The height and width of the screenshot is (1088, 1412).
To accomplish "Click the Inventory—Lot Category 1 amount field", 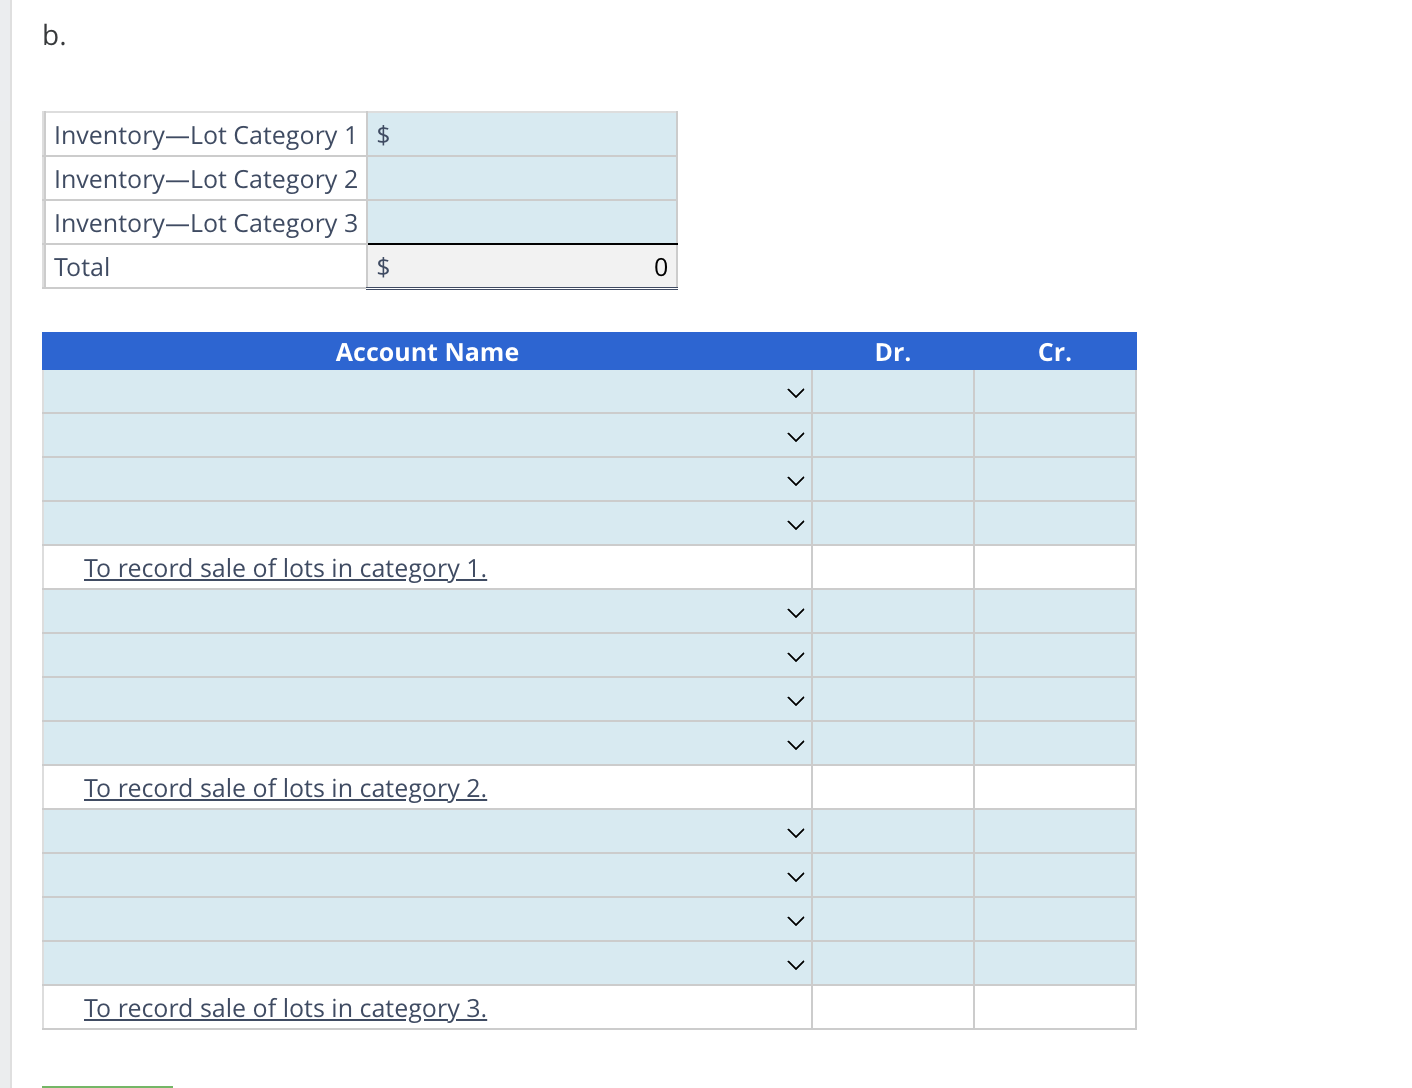I will [x=522, y=135].
